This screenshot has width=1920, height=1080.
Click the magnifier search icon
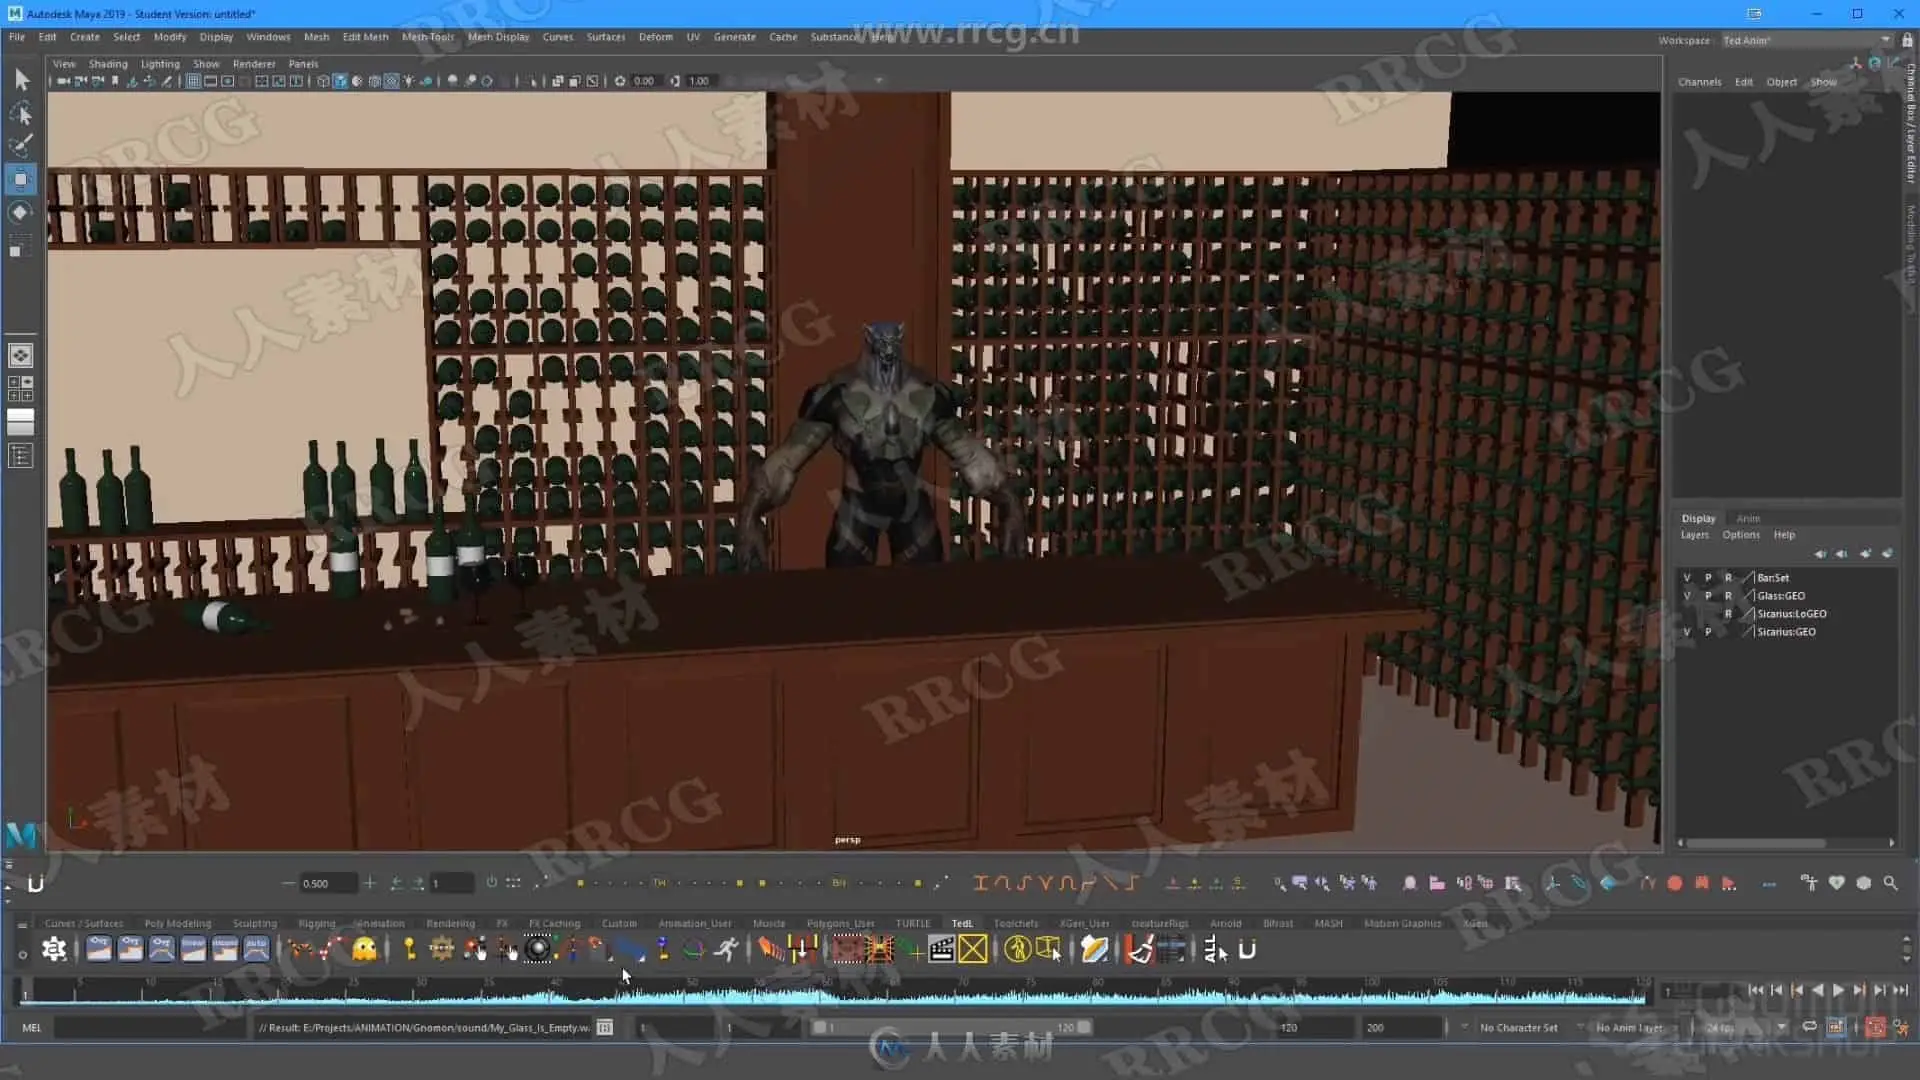coord(1890,883)
